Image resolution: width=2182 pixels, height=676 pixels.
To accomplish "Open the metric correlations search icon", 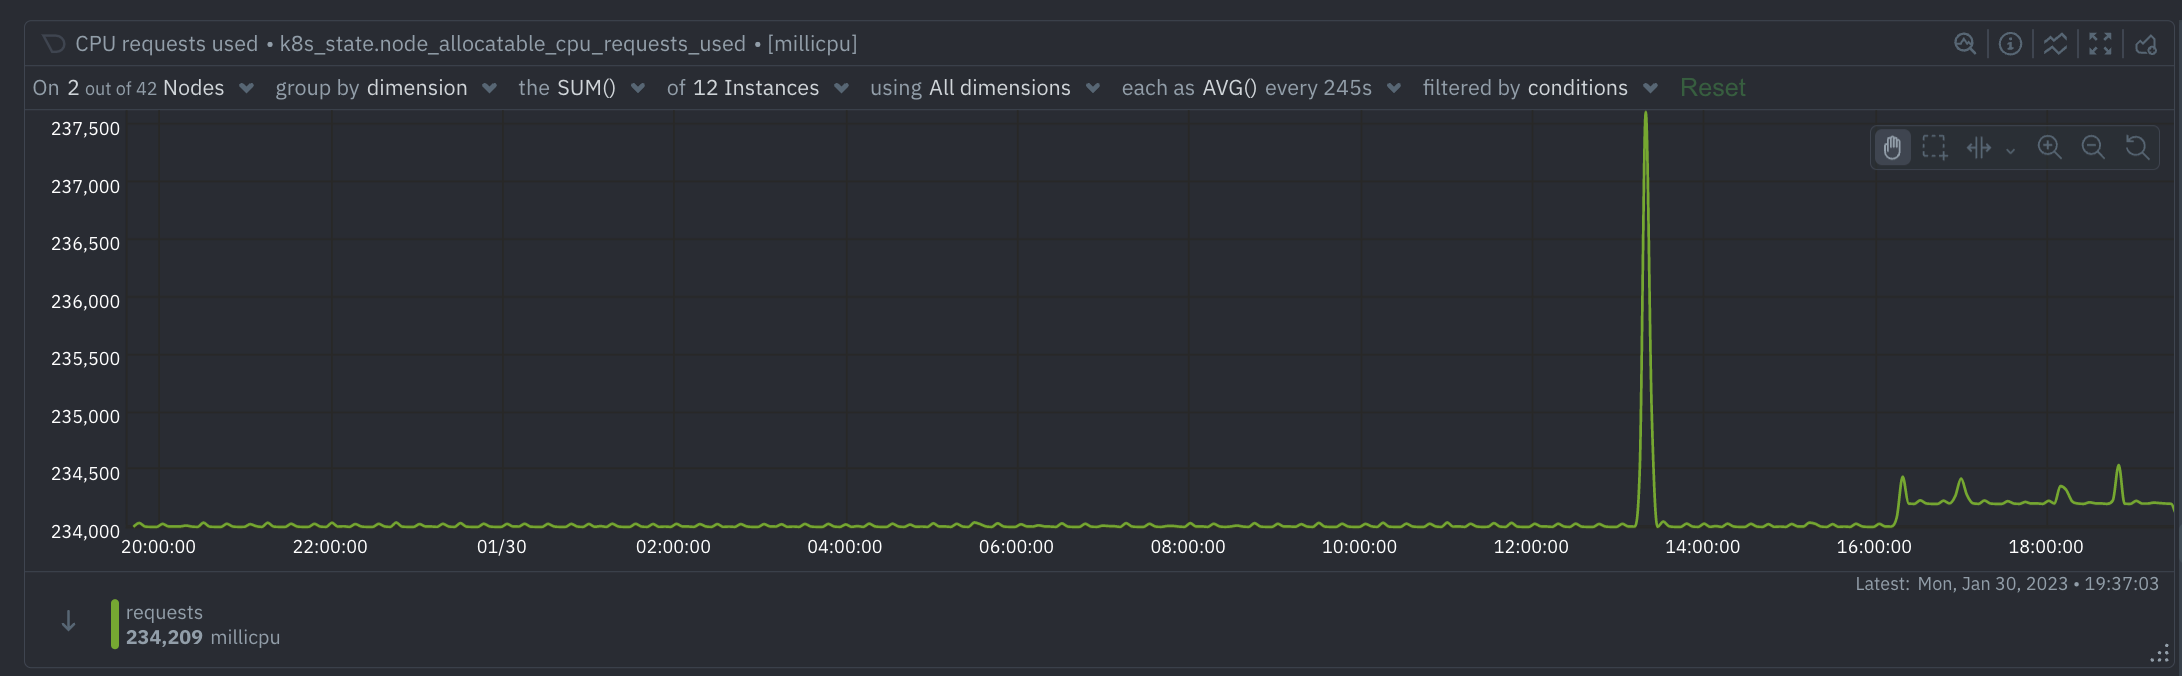I will click(x=1965, y=44).
